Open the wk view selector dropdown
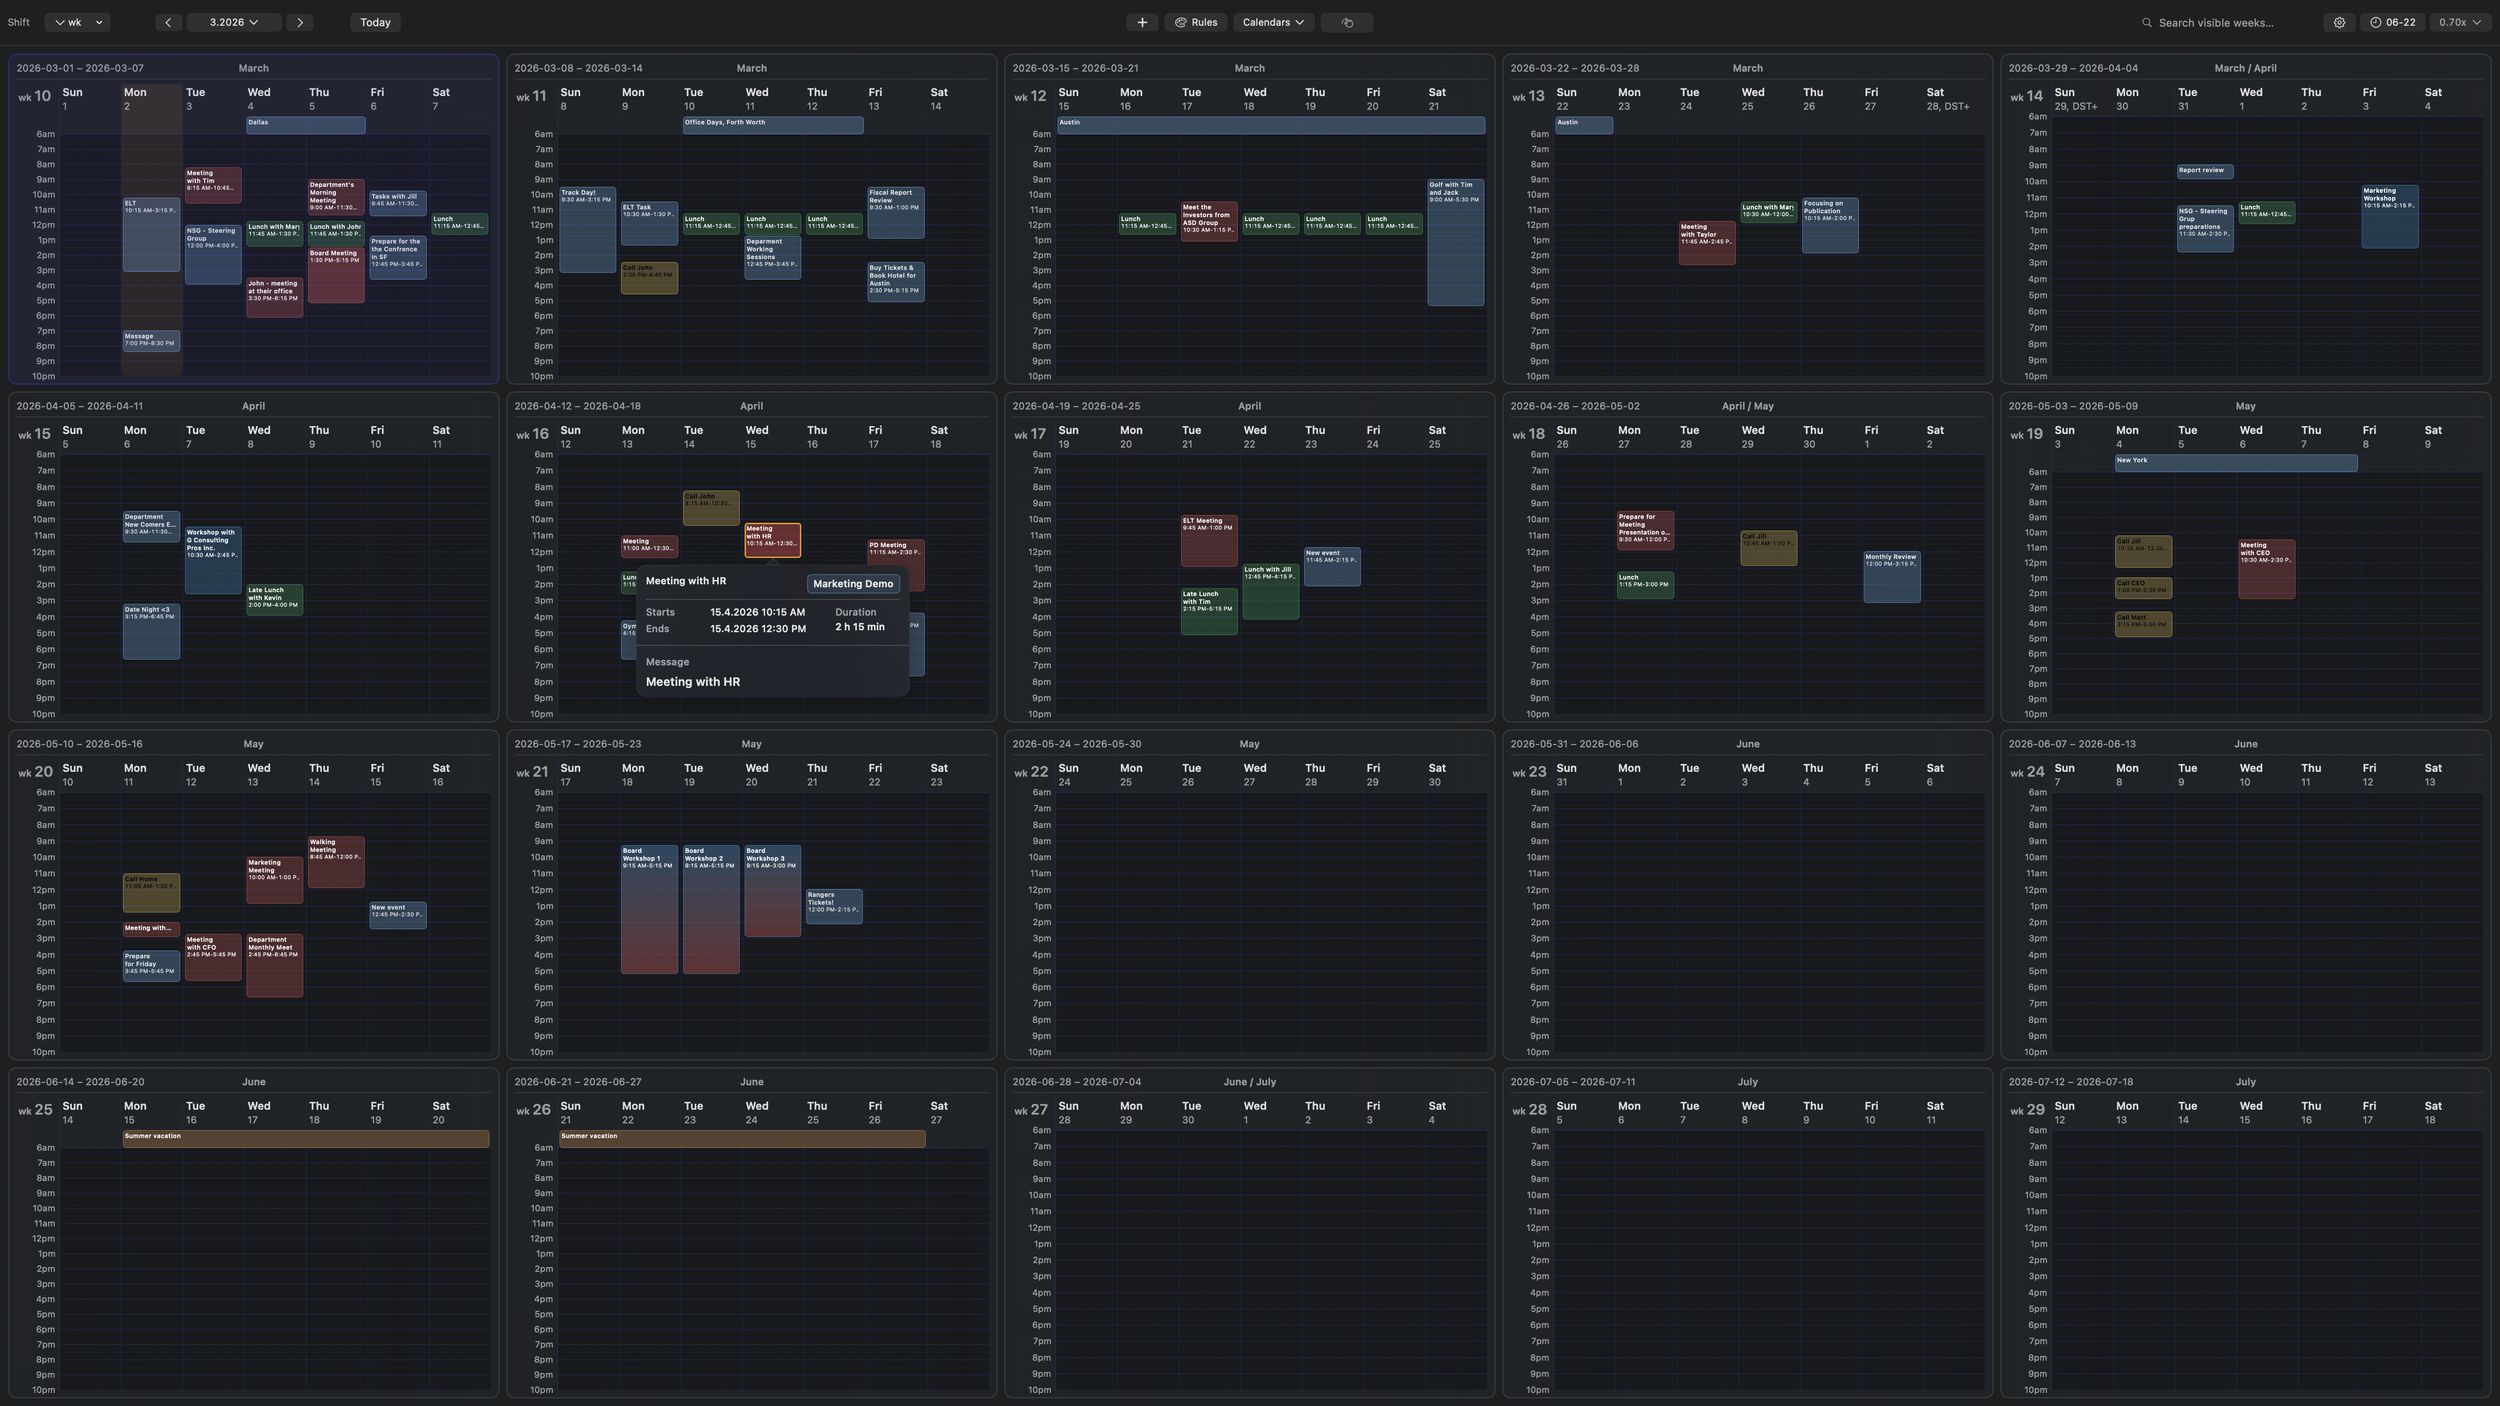 [77, 21]
